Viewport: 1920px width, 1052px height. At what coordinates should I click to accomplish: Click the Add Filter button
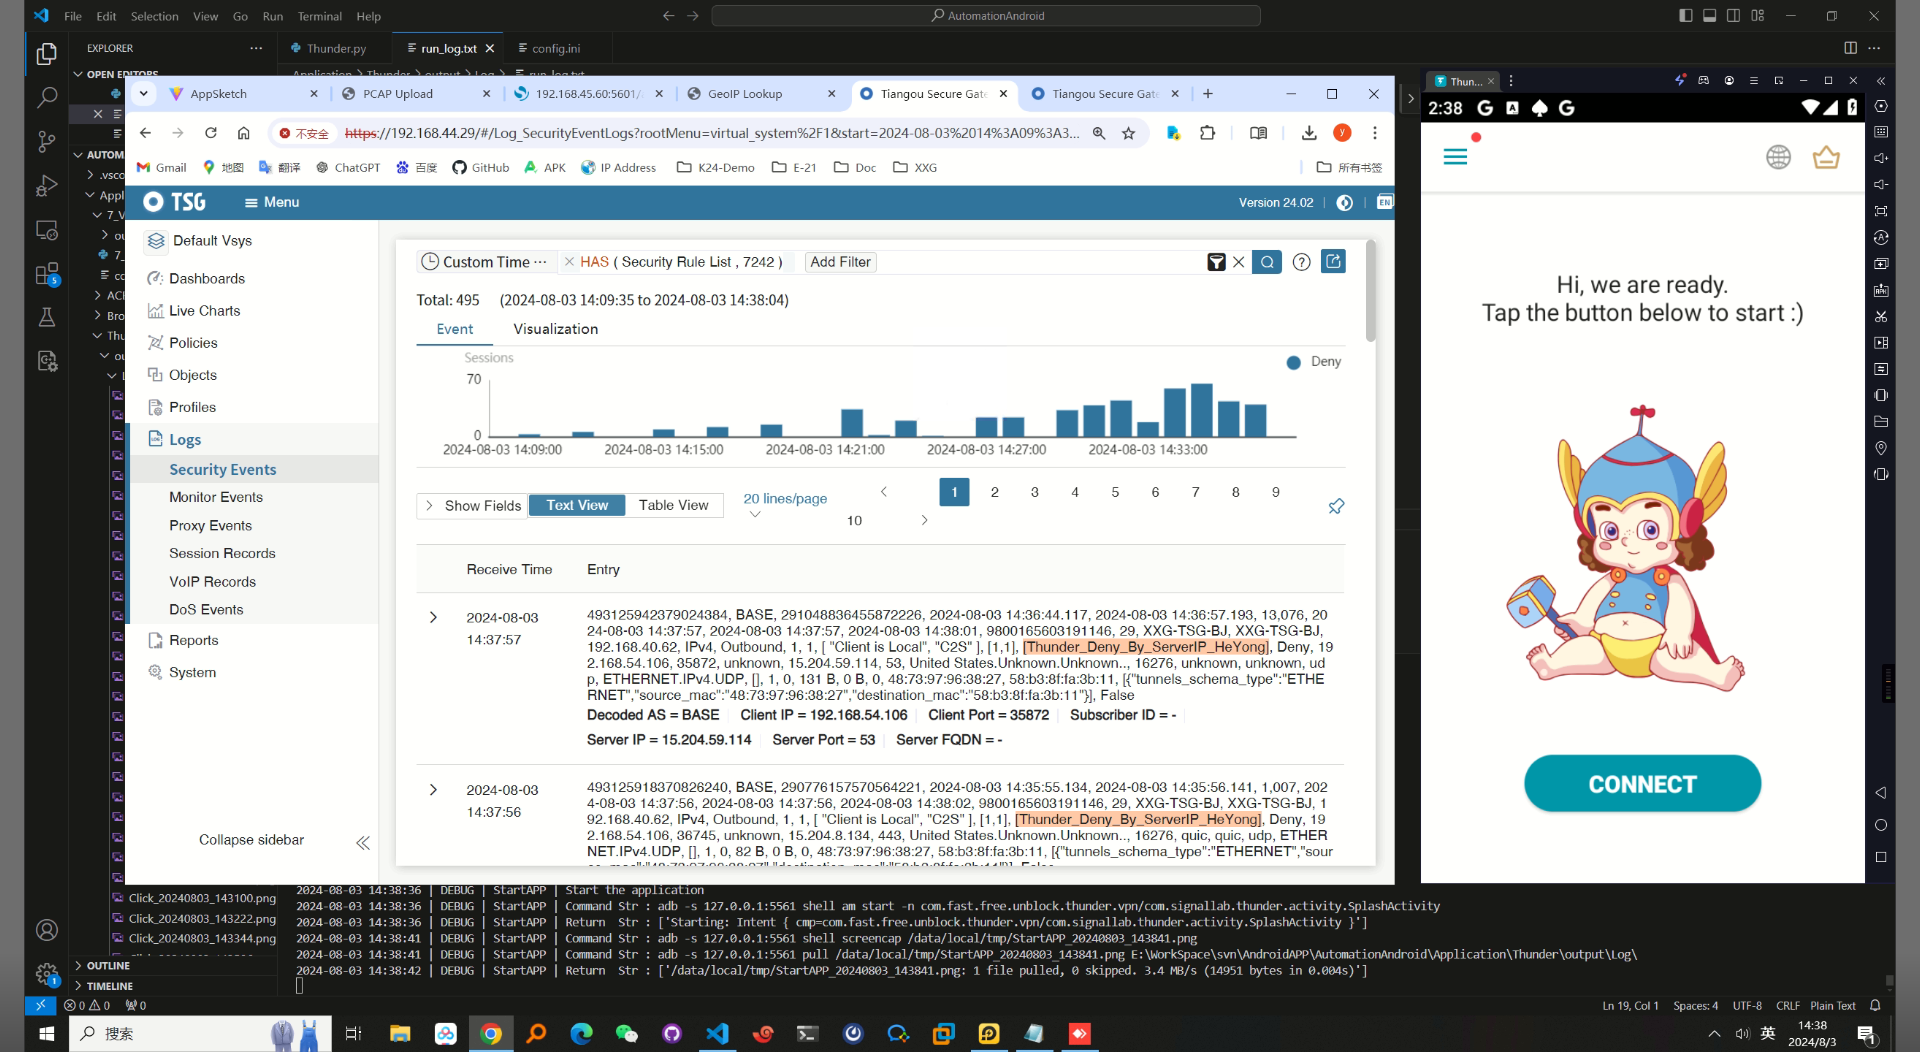[840, 262]
